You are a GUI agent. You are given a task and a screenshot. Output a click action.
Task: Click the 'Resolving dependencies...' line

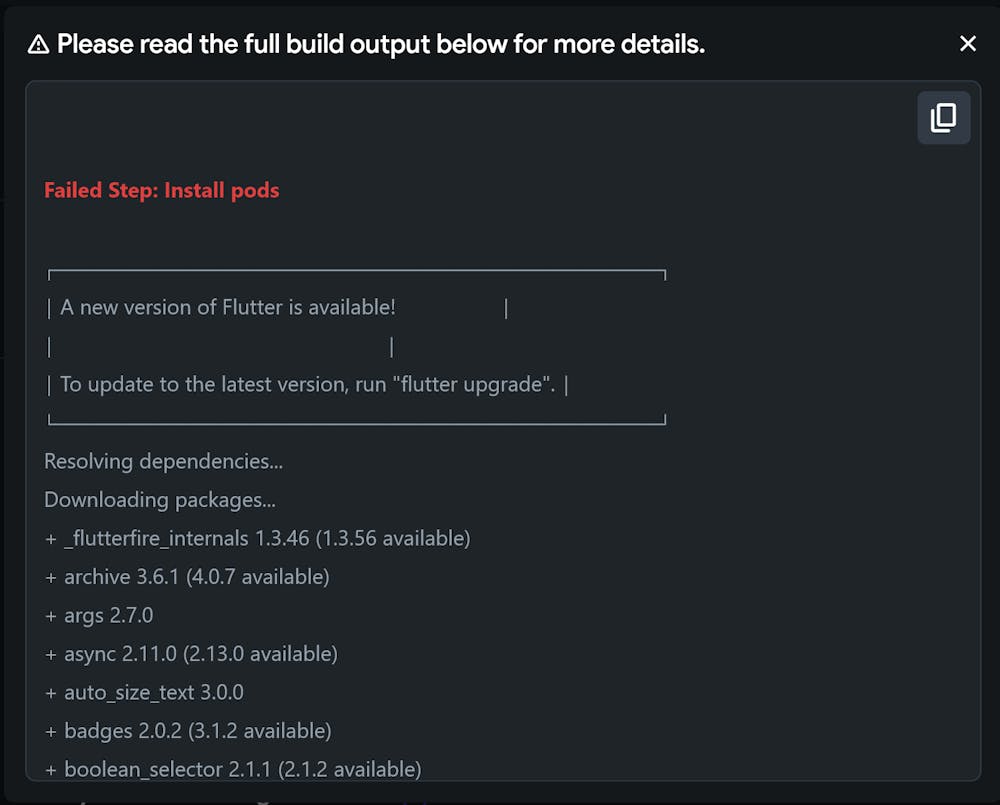(164, 461)
